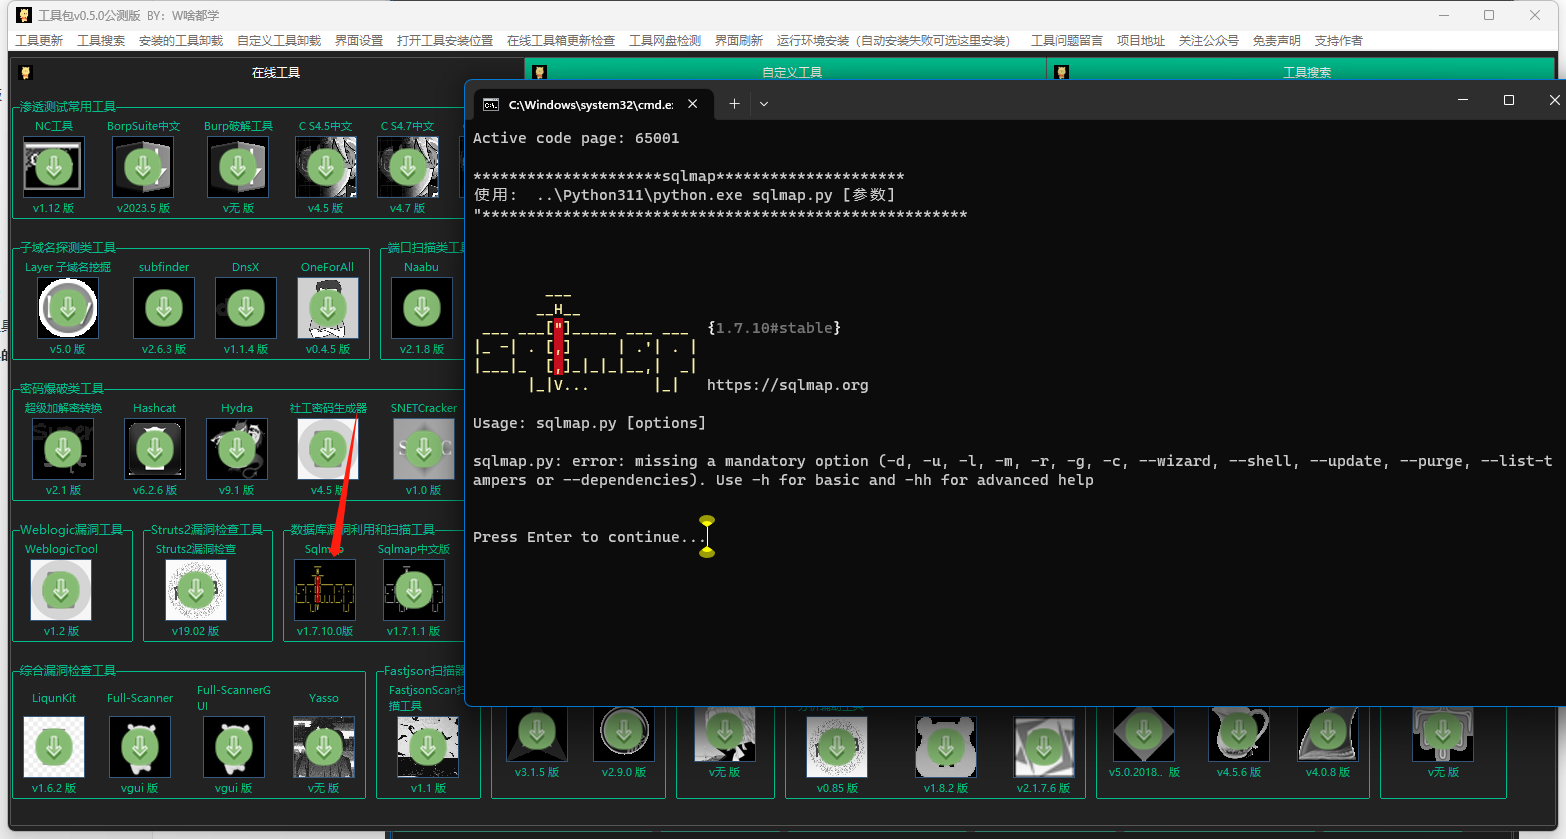Open the SNETCracker tool icon

tap(424, 449)
